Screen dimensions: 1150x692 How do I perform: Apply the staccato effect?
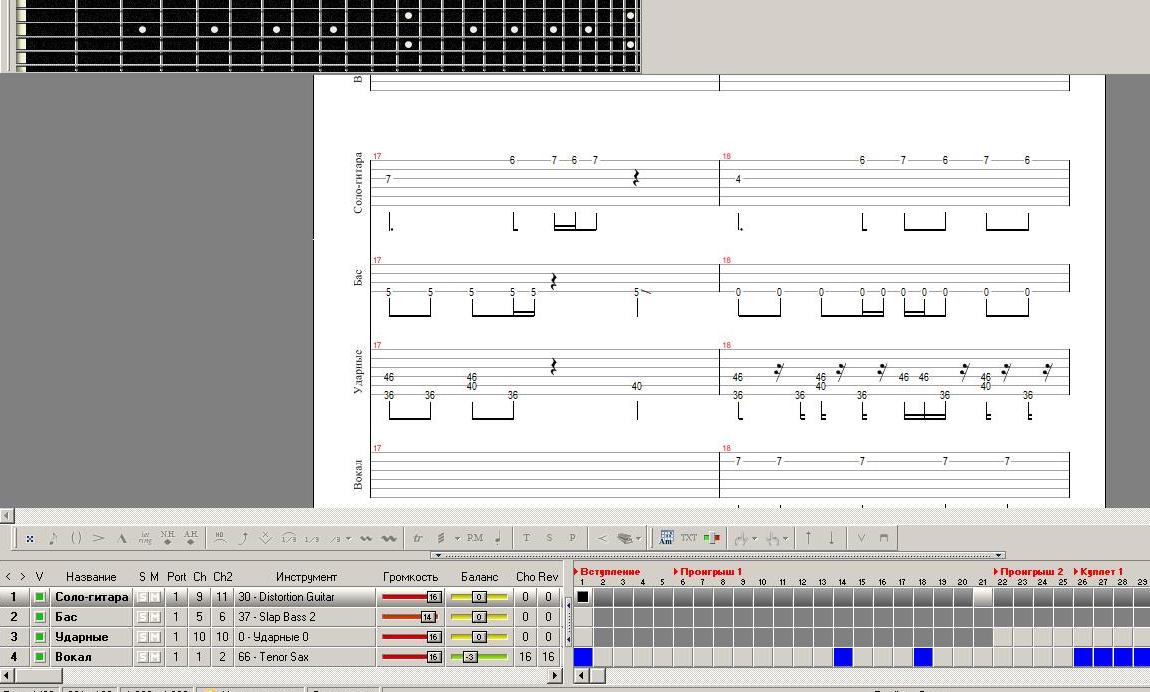click(x=498, y=538)
